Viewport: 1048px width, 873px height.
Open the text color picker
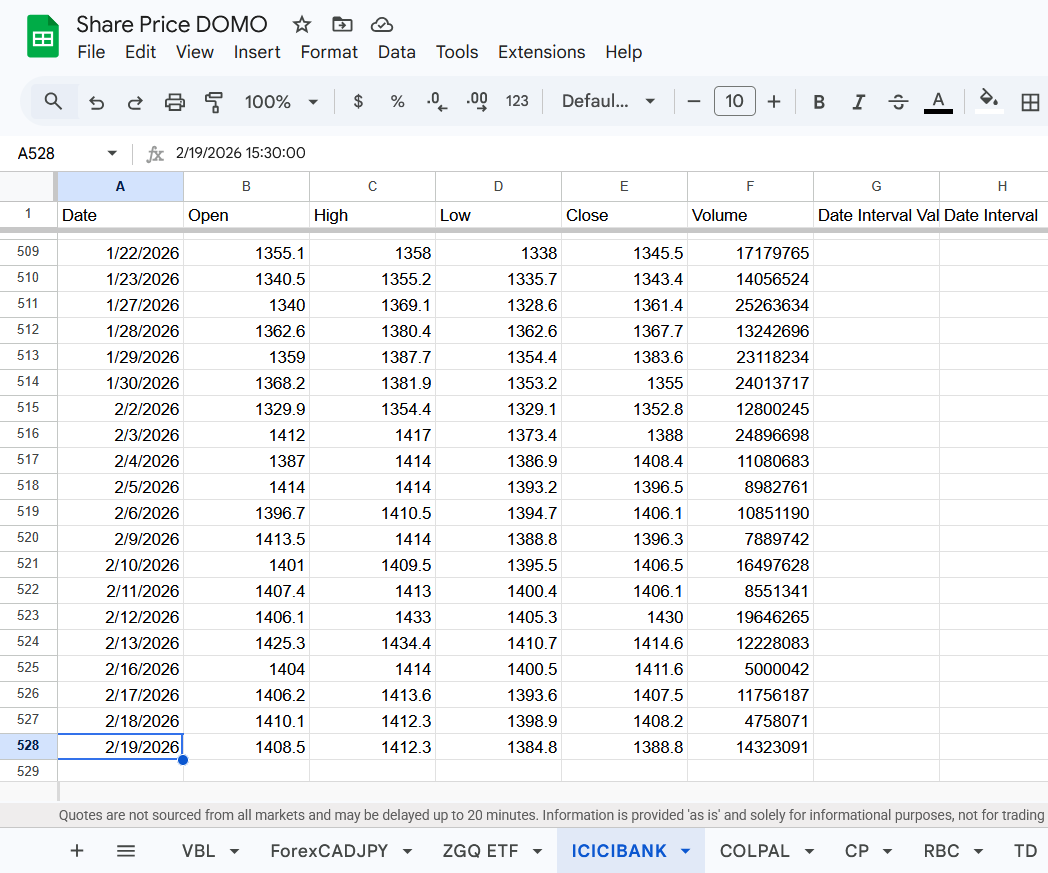pos(938,102)
